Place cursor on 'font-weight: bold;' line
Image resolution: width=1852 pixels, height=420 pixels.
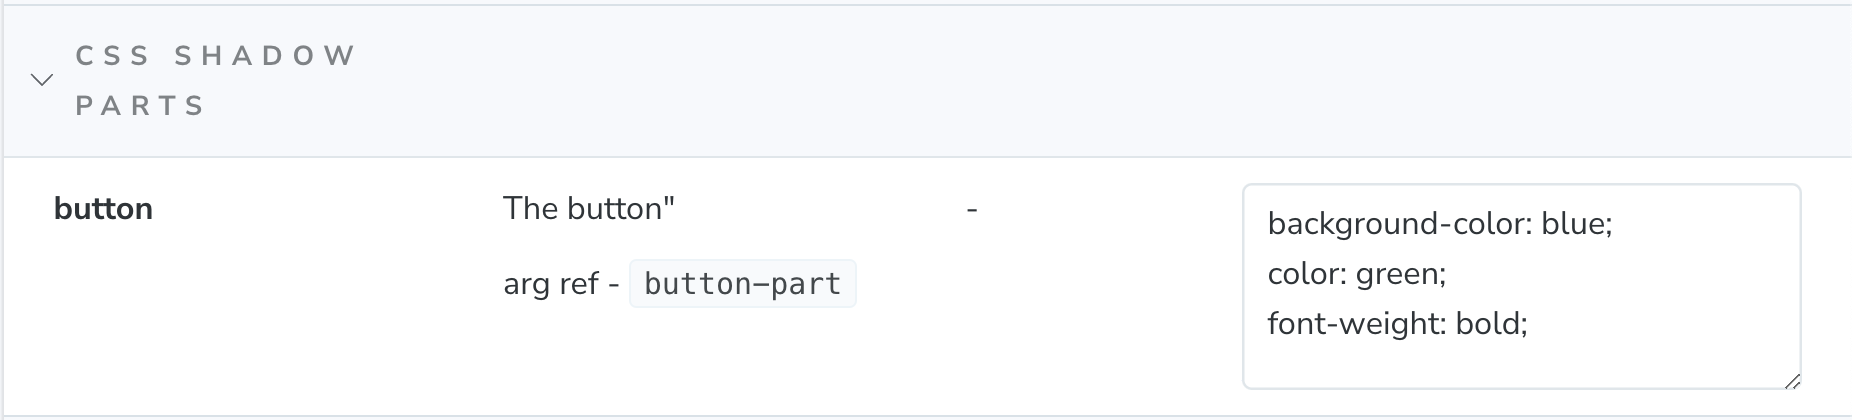coord(1398,323)
